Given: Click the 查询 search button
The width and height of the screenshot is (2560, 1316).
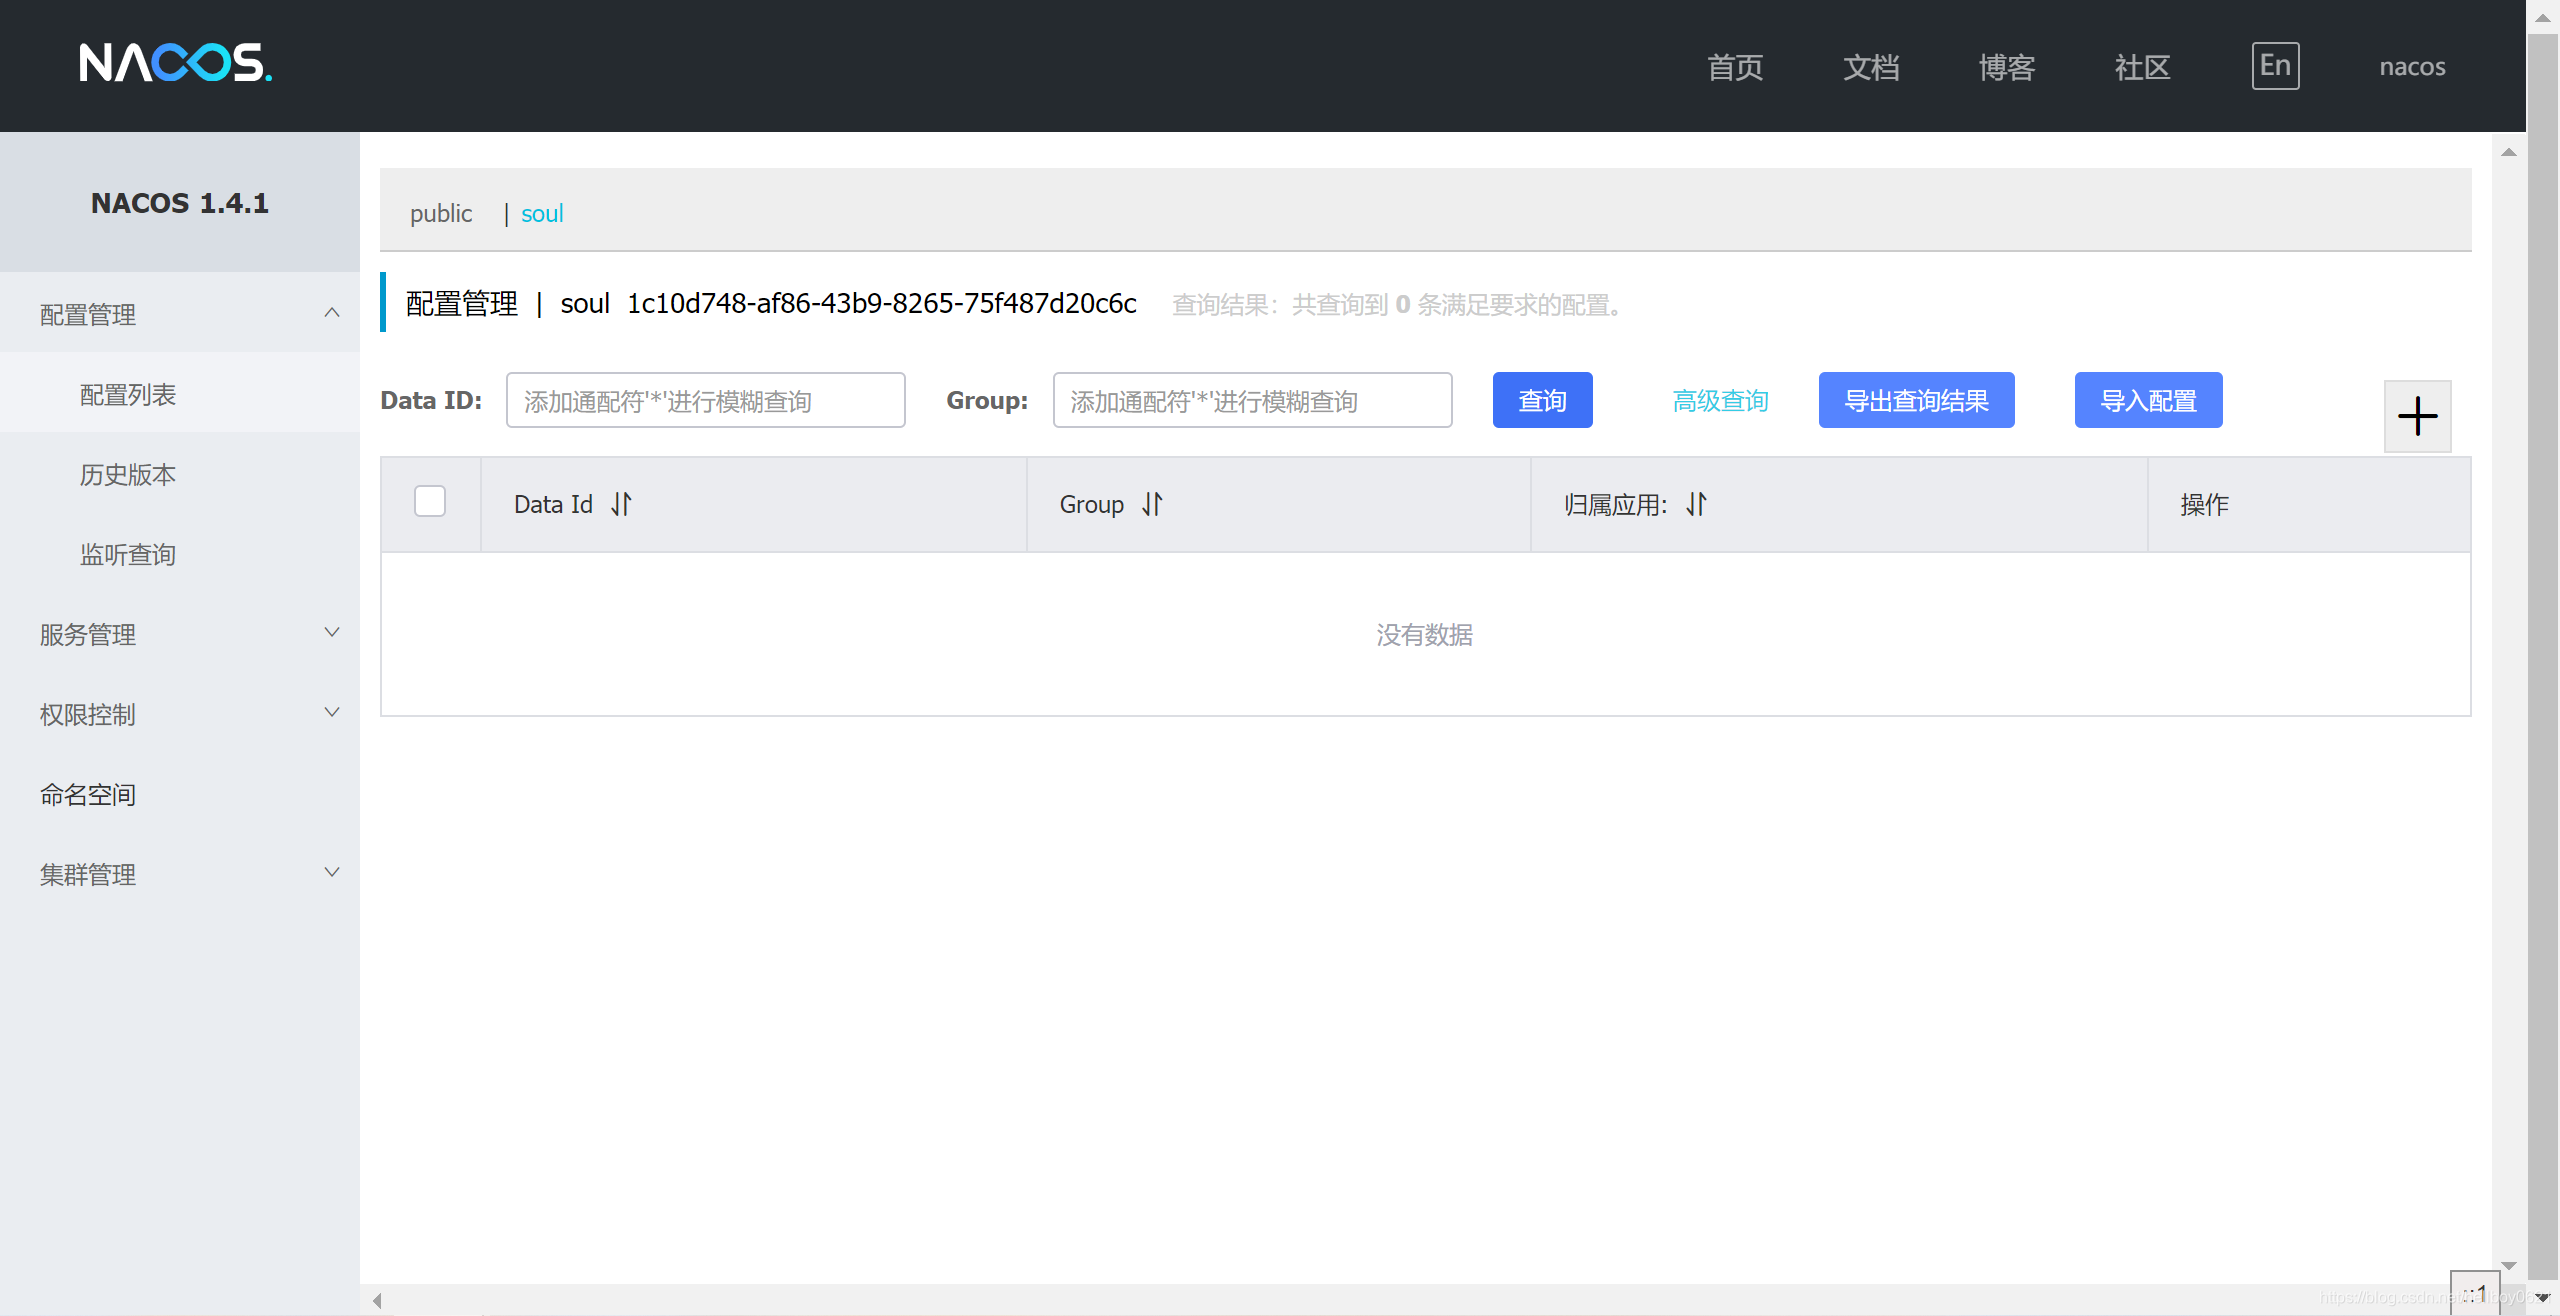Looking at the screenshot, I should 1542,400.
